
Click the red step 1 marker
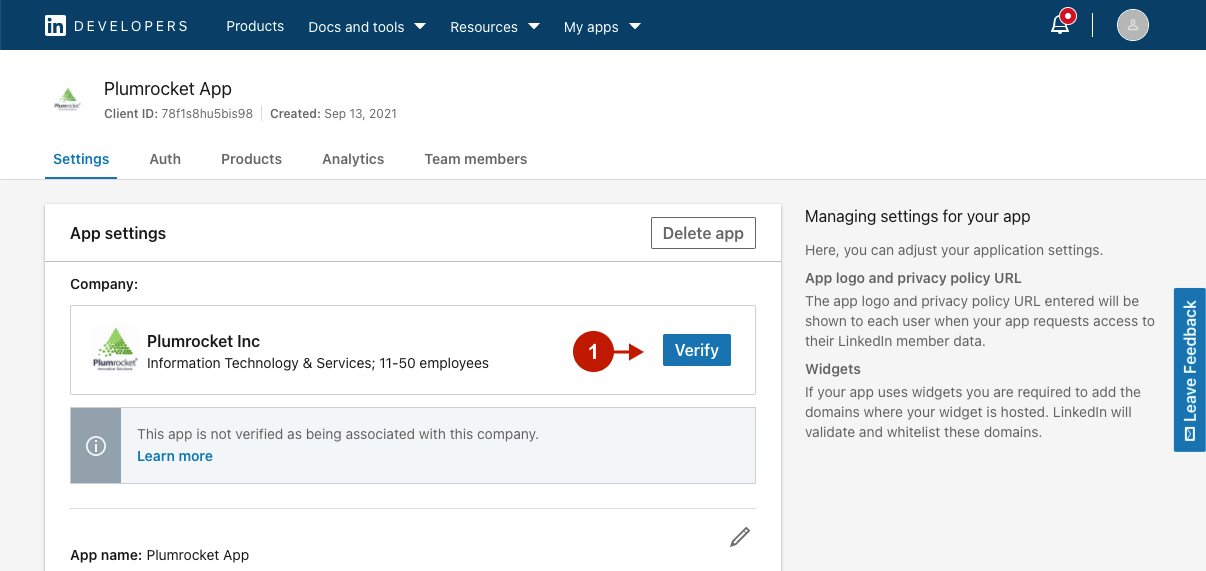593,351
